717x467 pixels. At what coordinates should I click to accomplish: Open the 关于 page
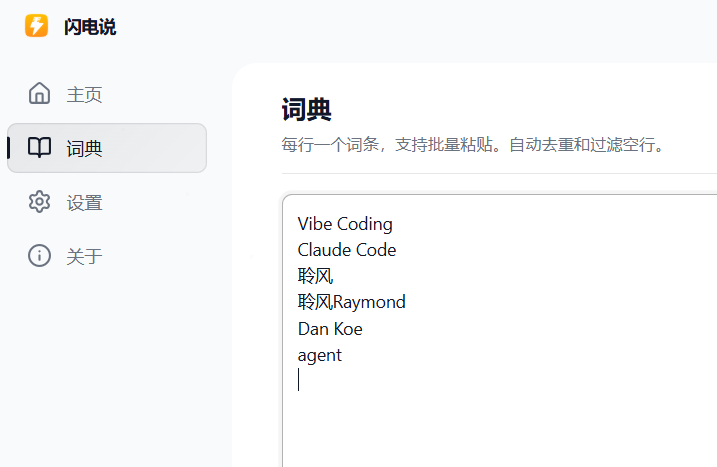[x=85, y=257]
